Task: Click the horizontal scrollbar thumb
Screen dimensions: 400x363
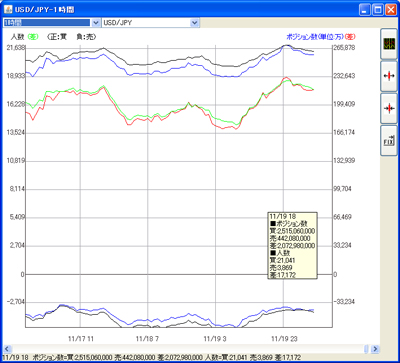Action: point(366,349)
